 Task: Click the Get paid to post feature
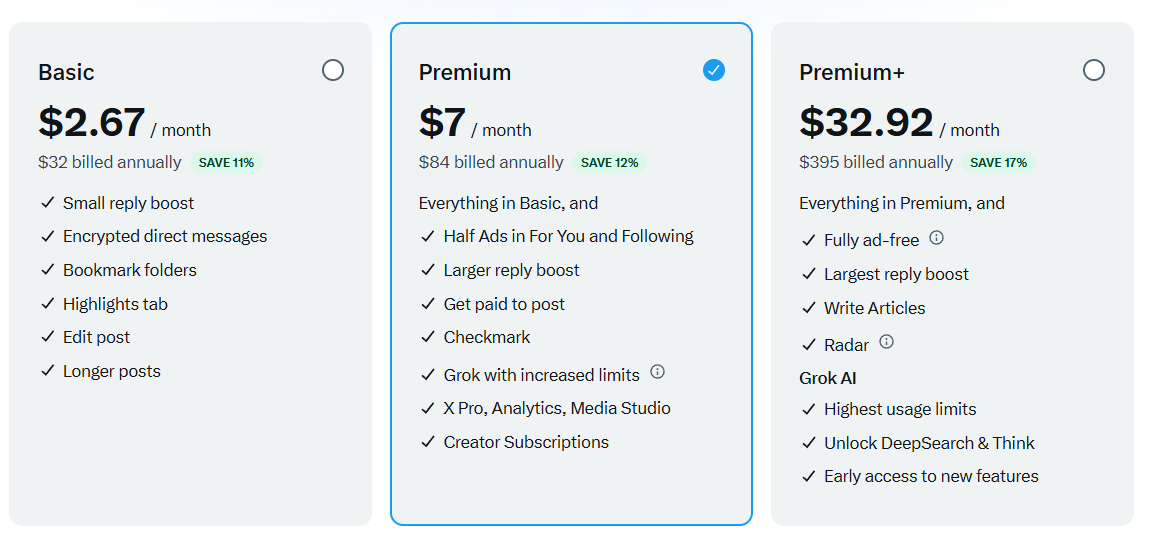[x=504, y=304]
